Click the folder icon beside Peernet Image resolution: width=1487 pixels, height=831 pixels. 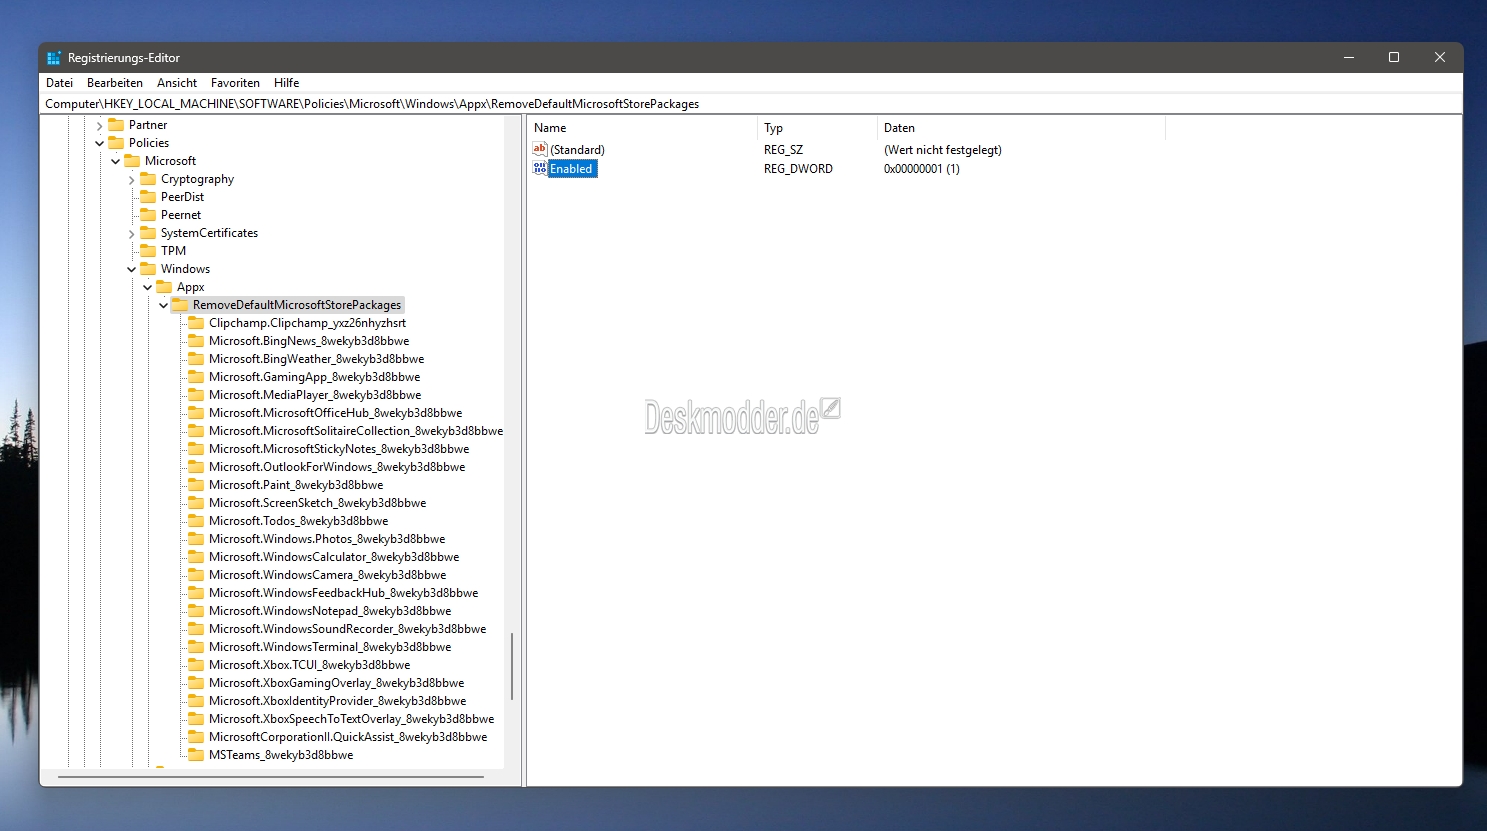pos(148,215)
